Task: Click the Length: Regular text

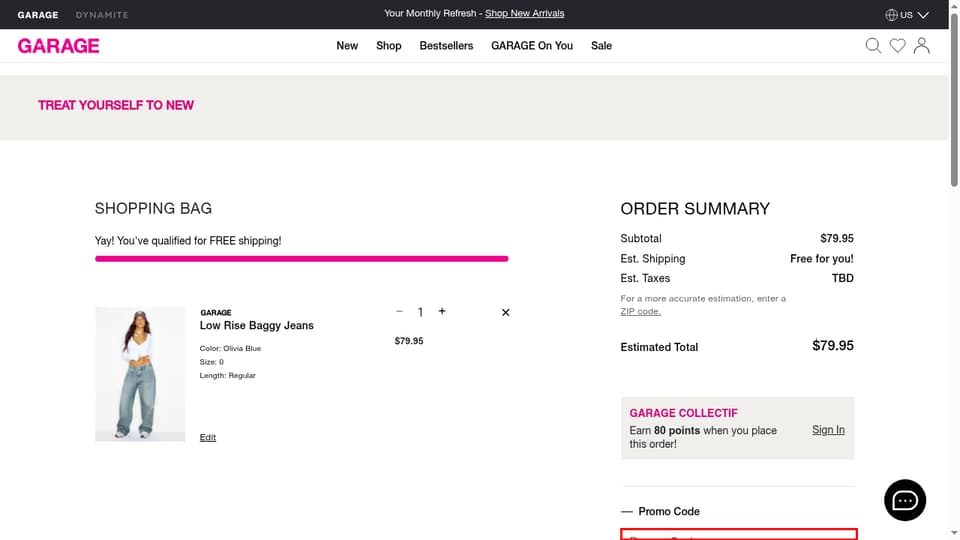Action: pos(228,375)
